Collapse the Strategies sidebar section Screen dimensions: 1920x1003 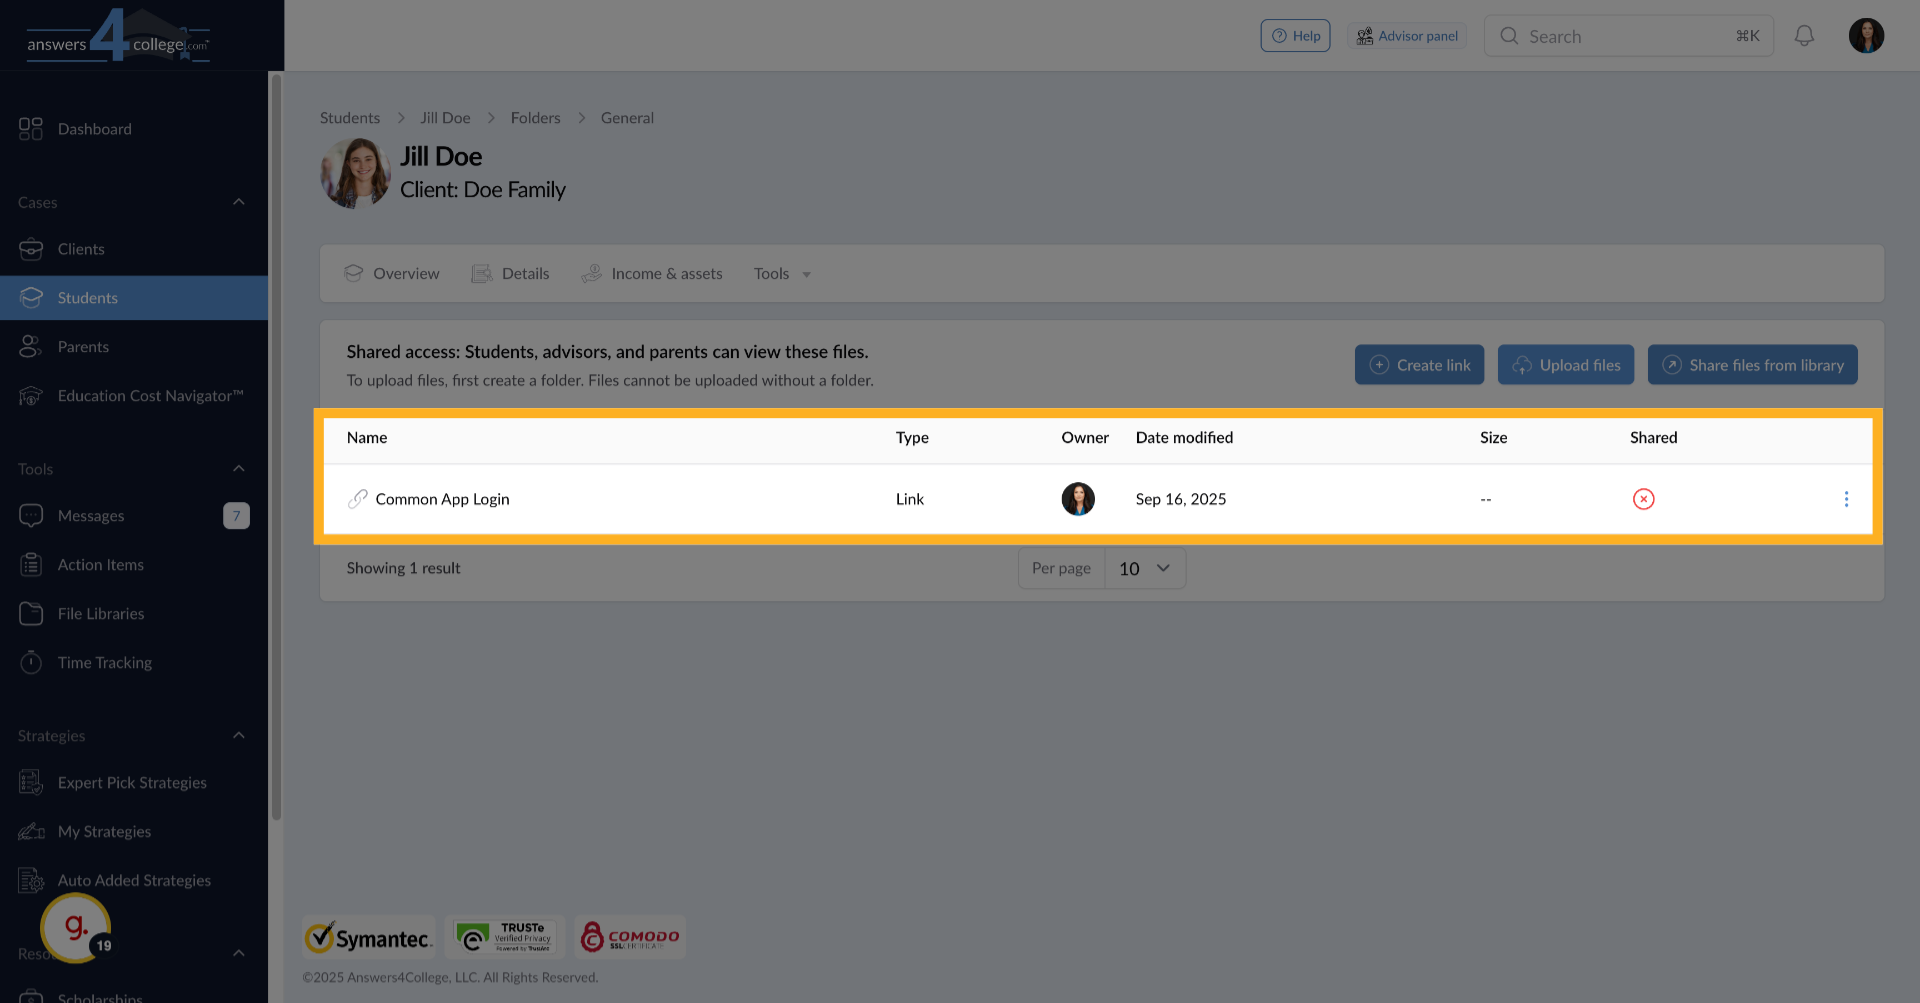239,735
